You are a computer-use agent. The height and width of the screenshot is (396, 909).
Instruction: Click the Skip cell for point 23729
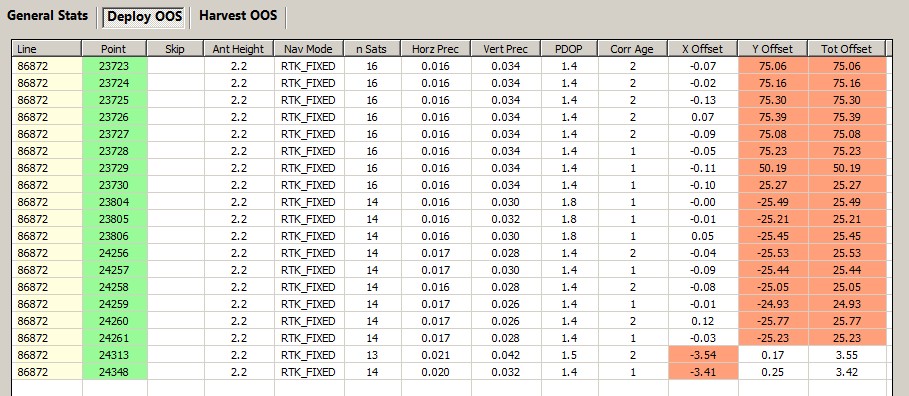point(176,168)
